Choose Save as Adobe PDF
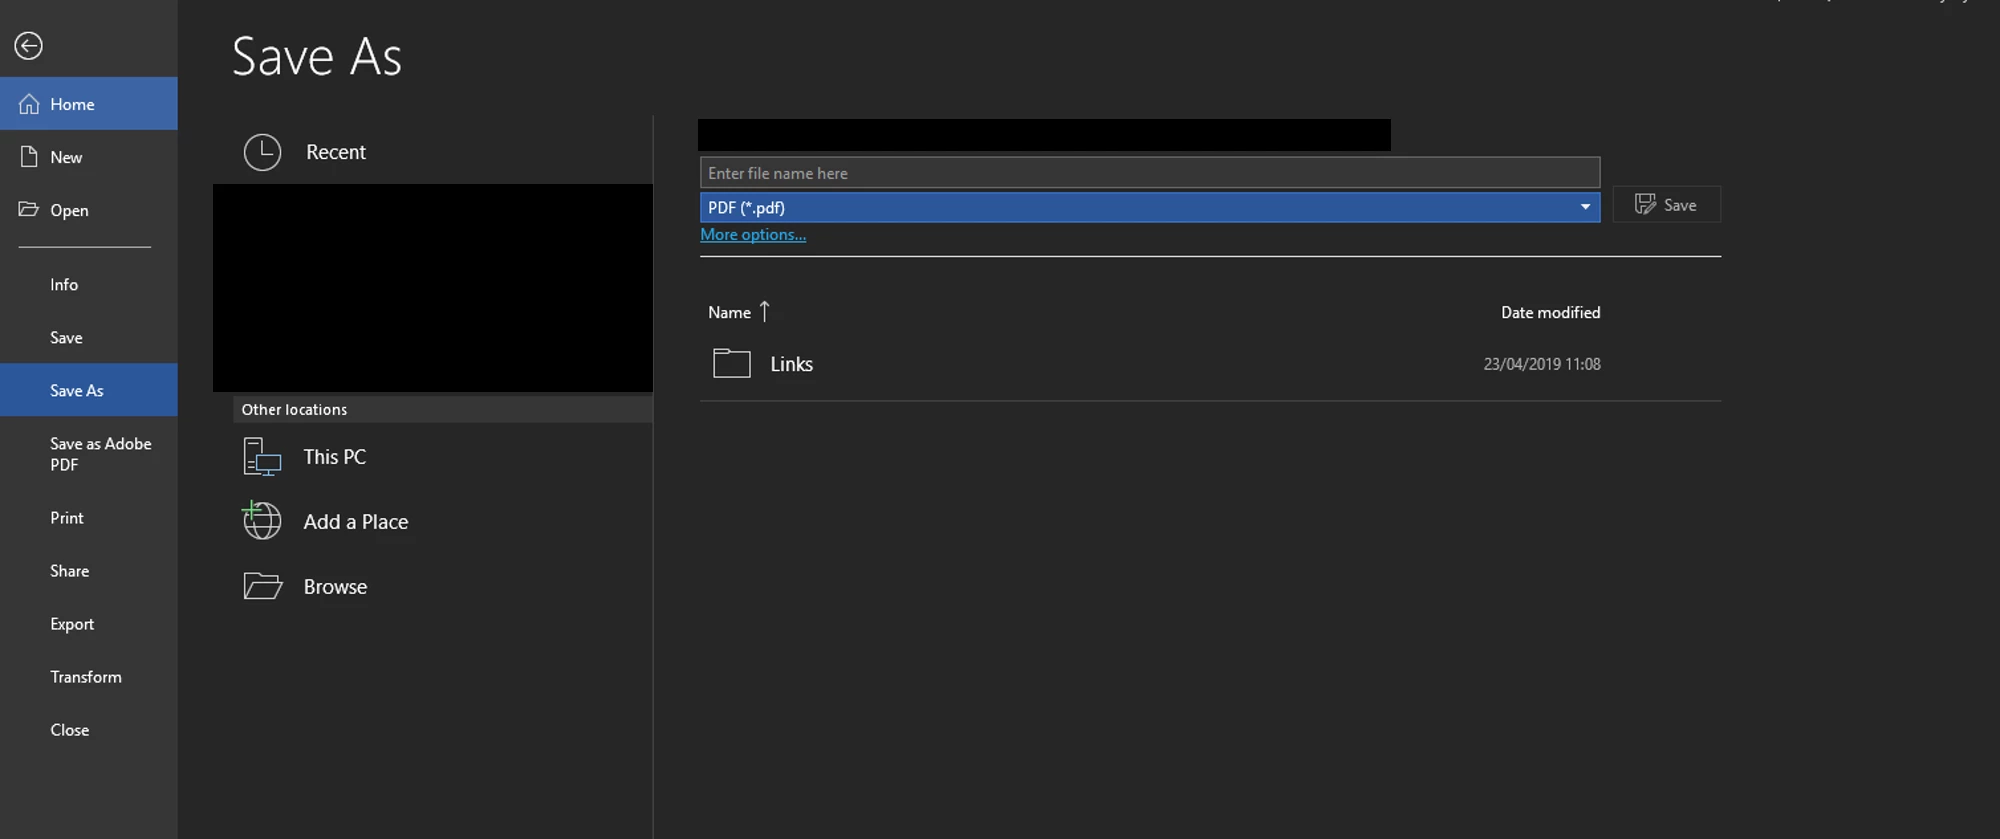Screen dimensions: 2000x839 click(x=89, y=454)
